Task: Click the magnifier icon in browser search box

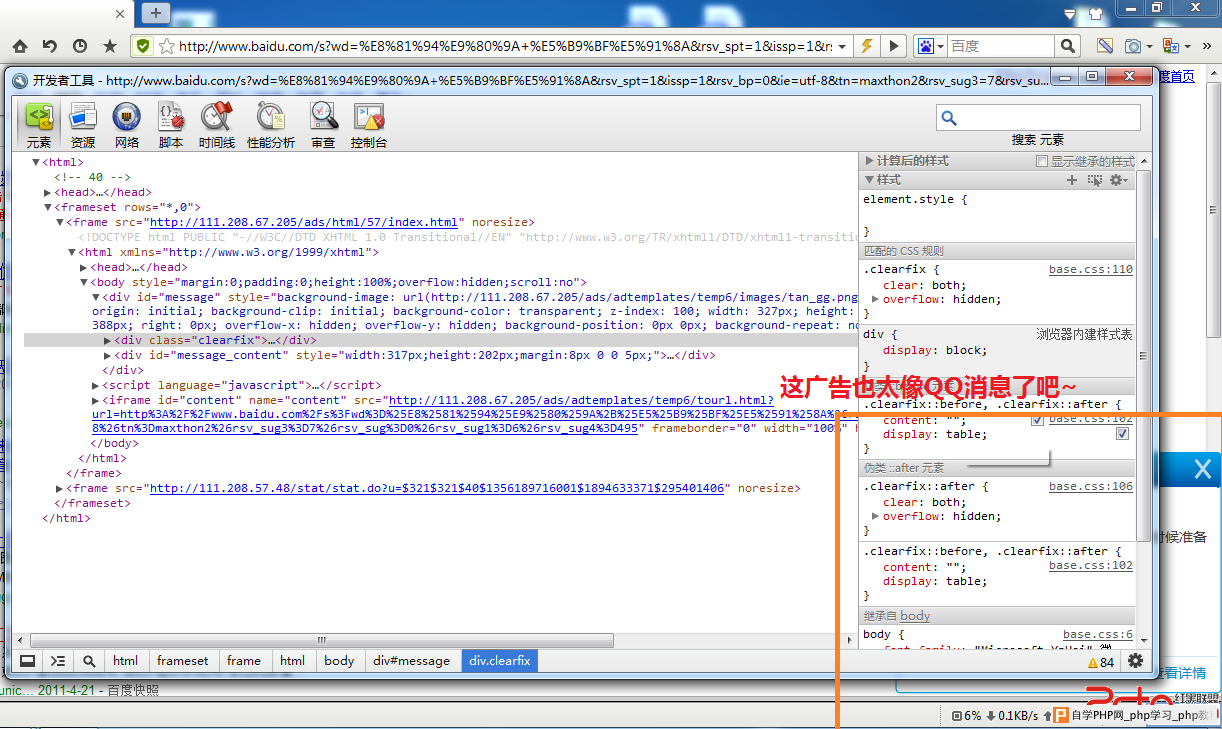Action: [1069, 46]
